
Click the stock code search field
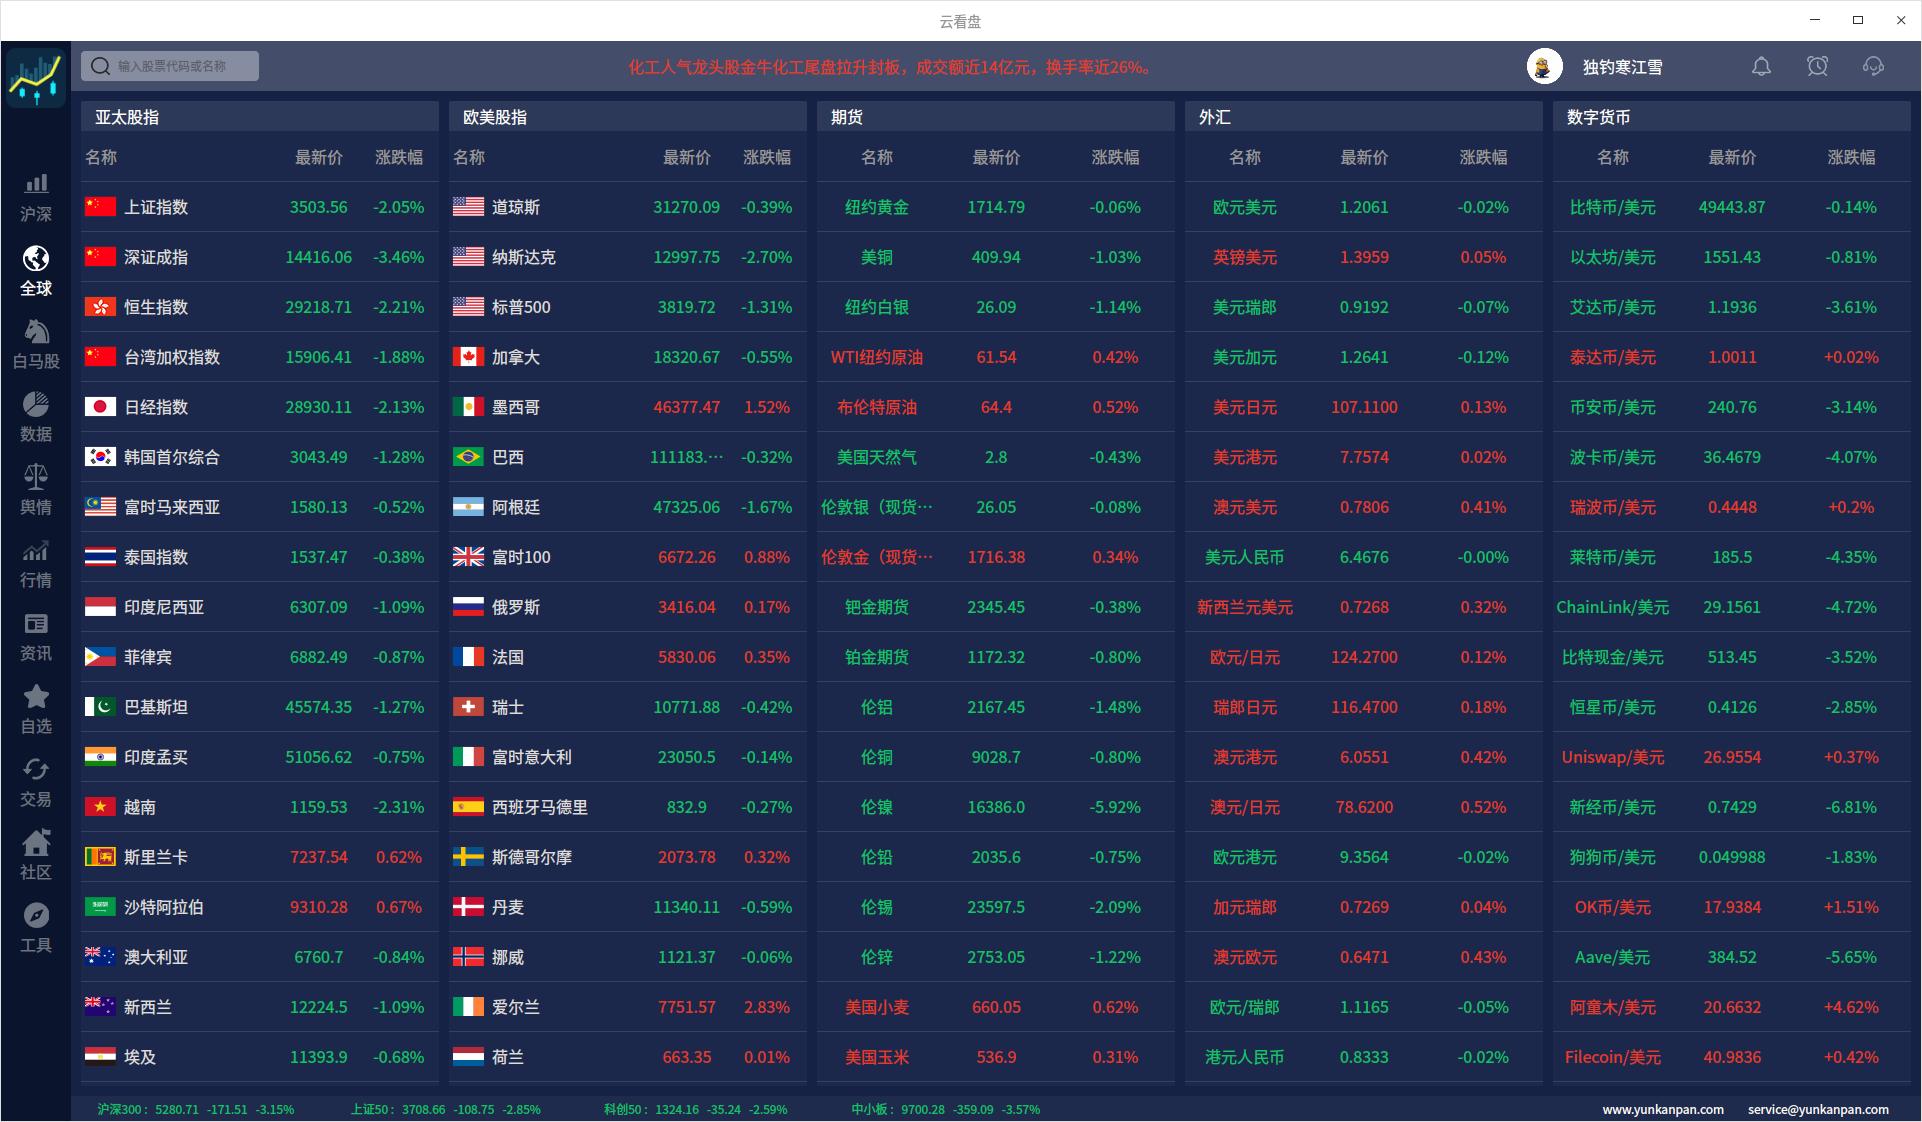(x=170, y=66)
